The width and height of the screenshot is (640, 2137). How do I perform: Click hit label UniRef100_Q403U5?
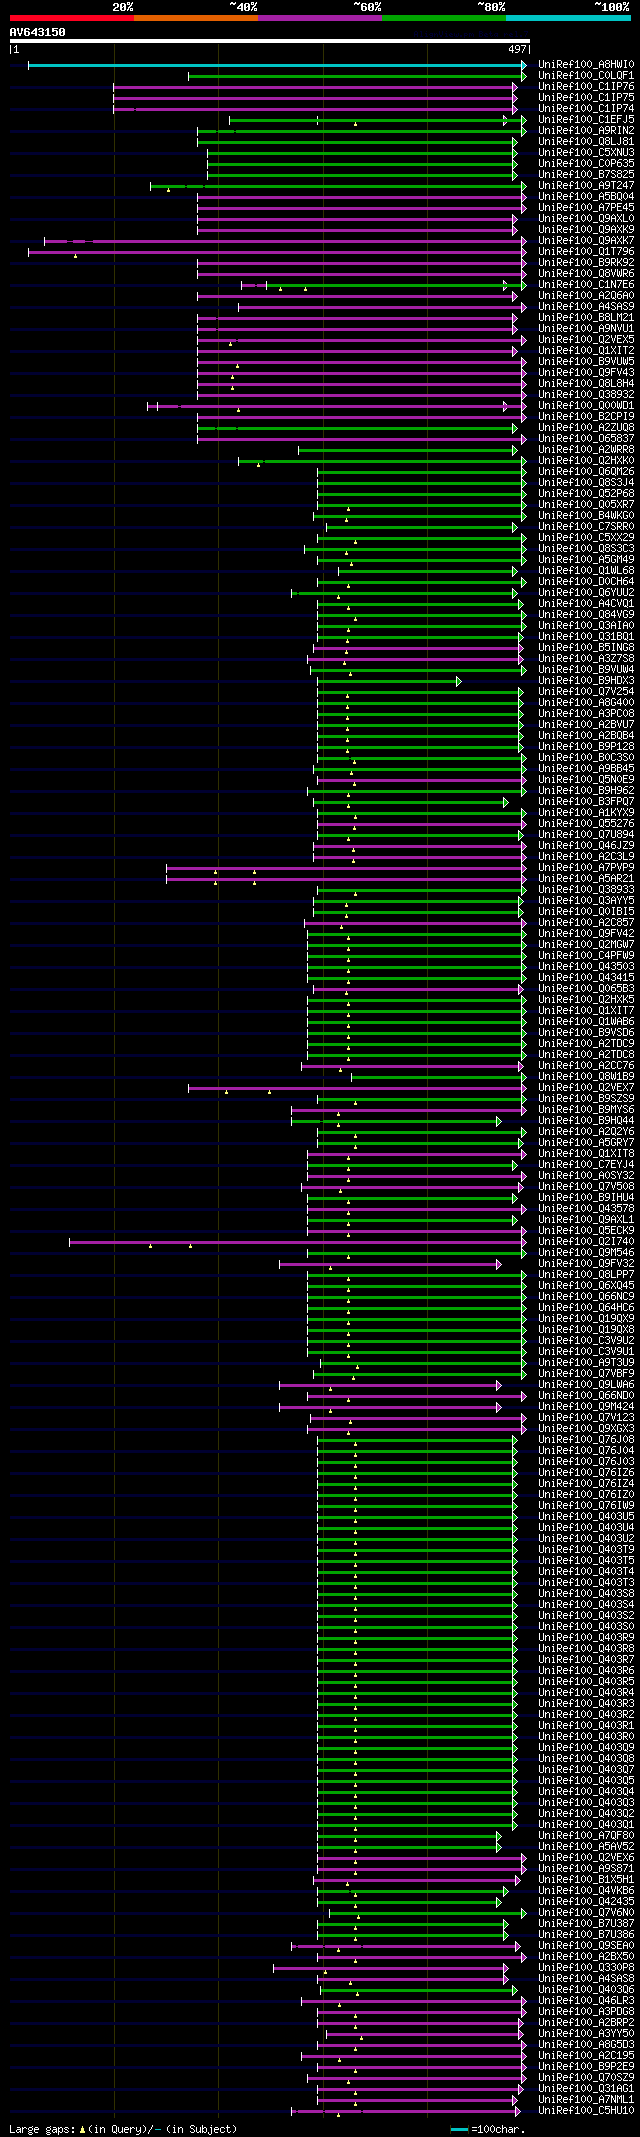(x=586, y=1517)
